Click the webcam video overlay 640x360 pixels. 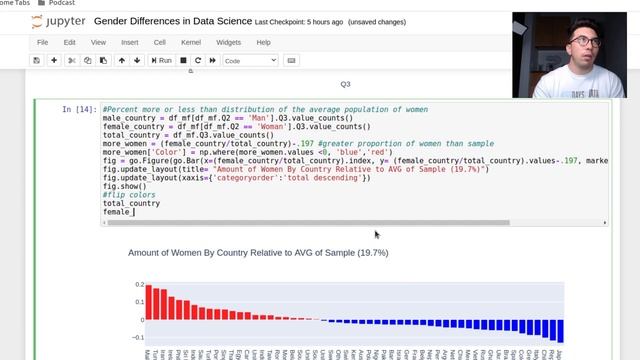pos(569,55)
